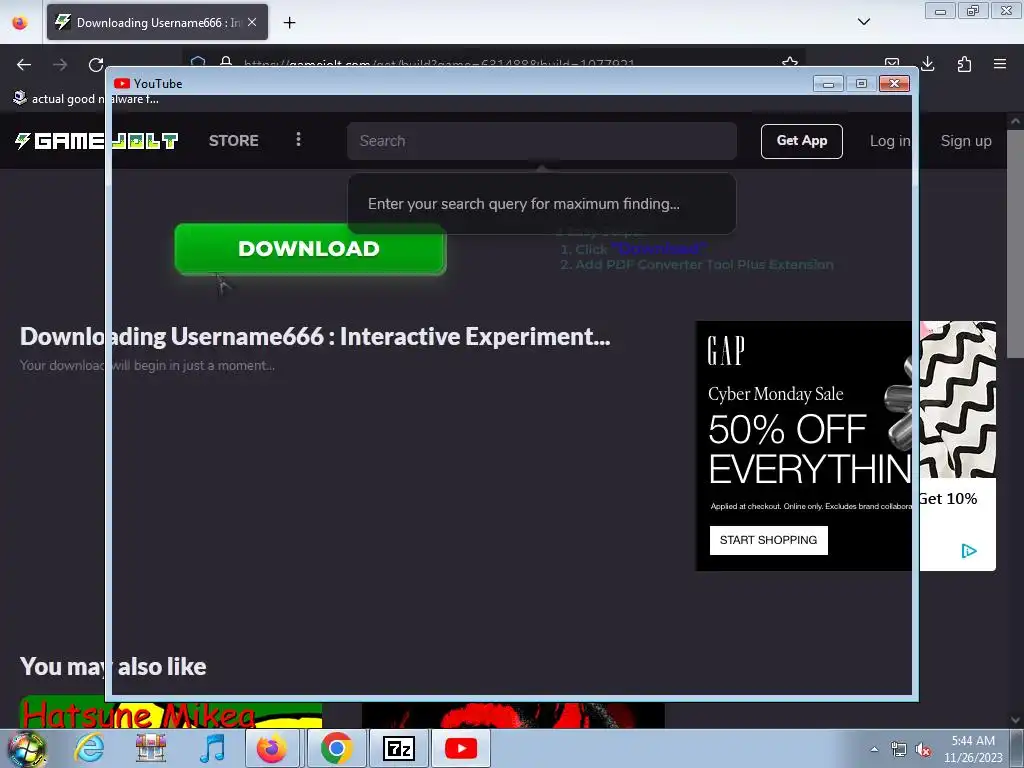Click 'Enter your search query' suggestion box
The height and width of the screenshot is (768, 1024).
point(541,204)
